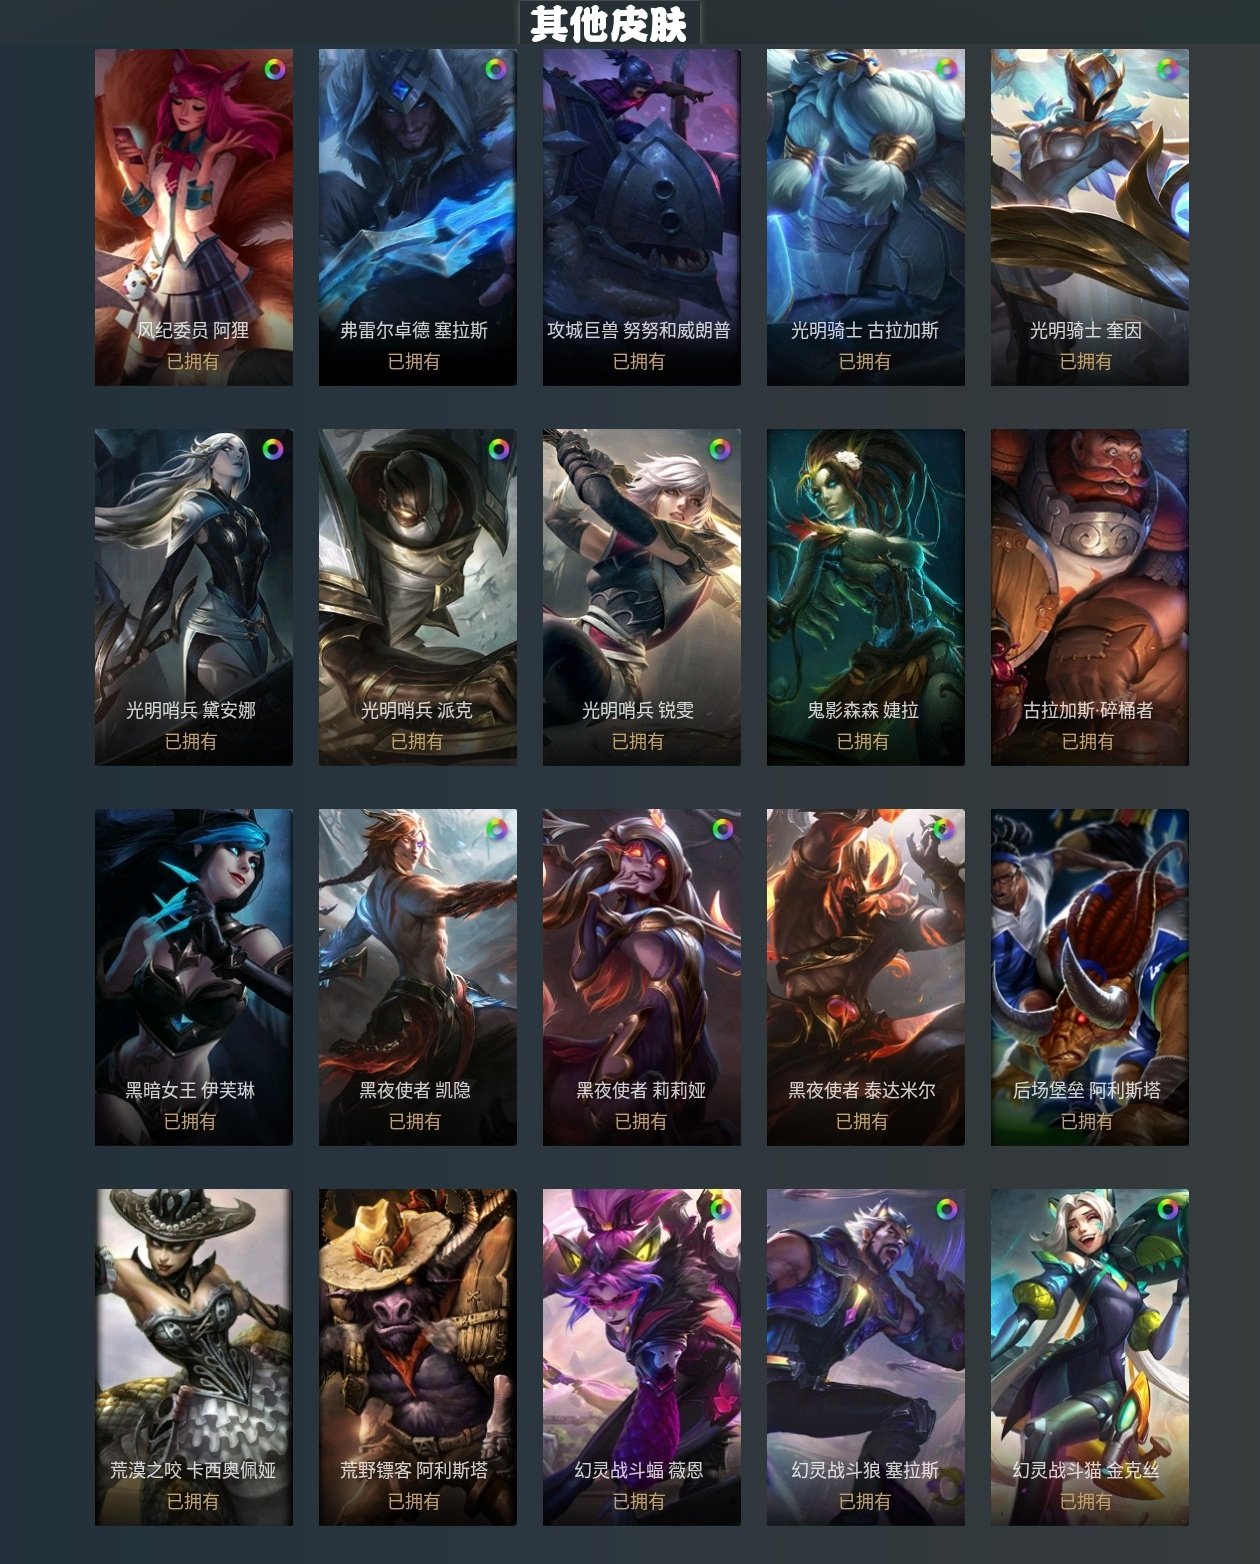Select the 黑暗女王 伊芙琳 skin thumbnail
The width and height of the screenshot is (1260, 1564).
pos(194,977)
